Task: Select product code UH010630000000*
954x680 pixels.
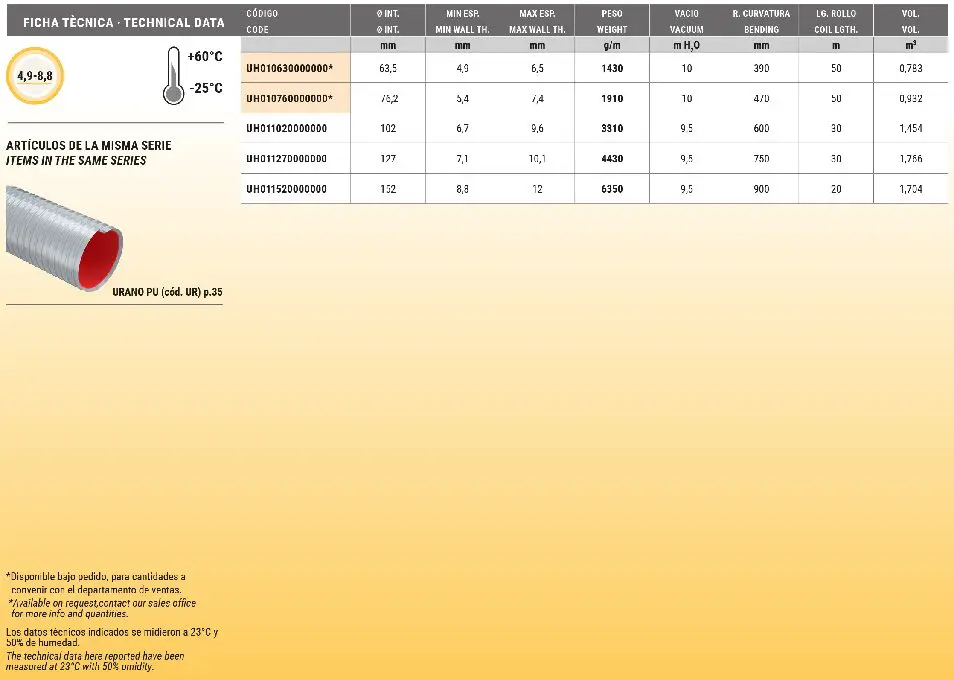Action: [x=289, y=68]
